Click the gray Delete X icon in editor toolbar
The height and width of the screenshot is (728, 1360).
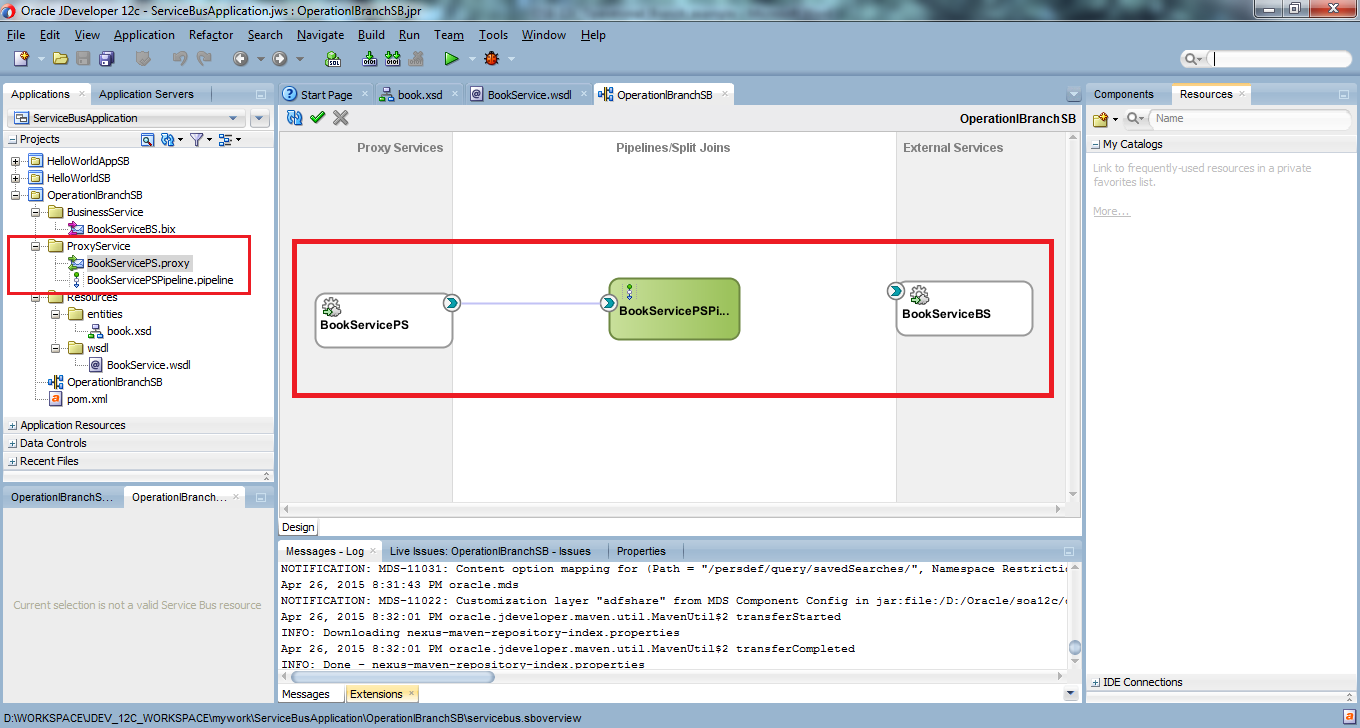click(x=341, y=118)
